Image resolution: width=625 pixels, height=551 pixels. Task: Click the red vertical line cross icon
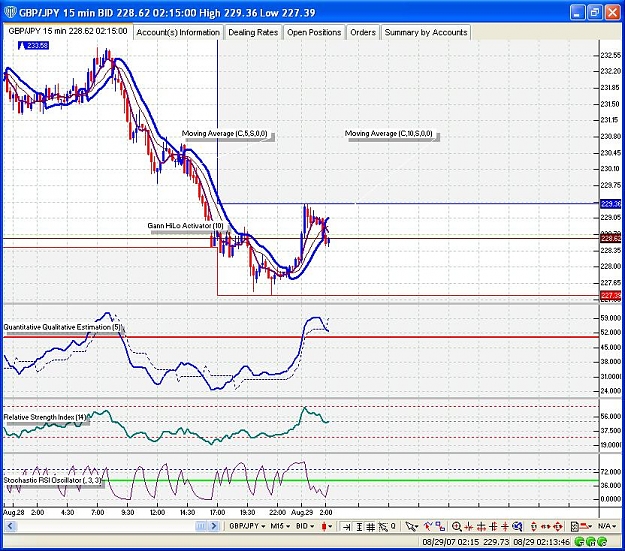[x=505, y=527]
